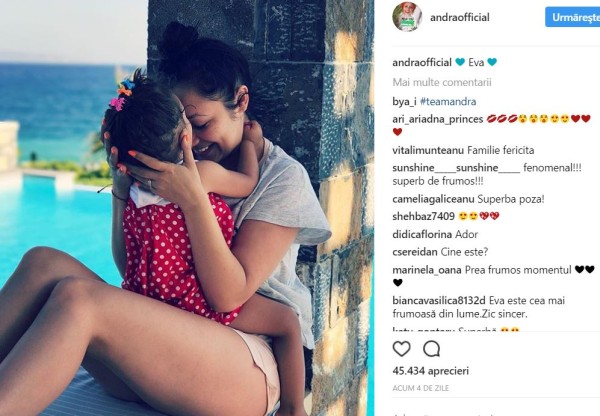Open andraofficial username in caption
This screenshot has height=416, width=600.
point(422,62)
